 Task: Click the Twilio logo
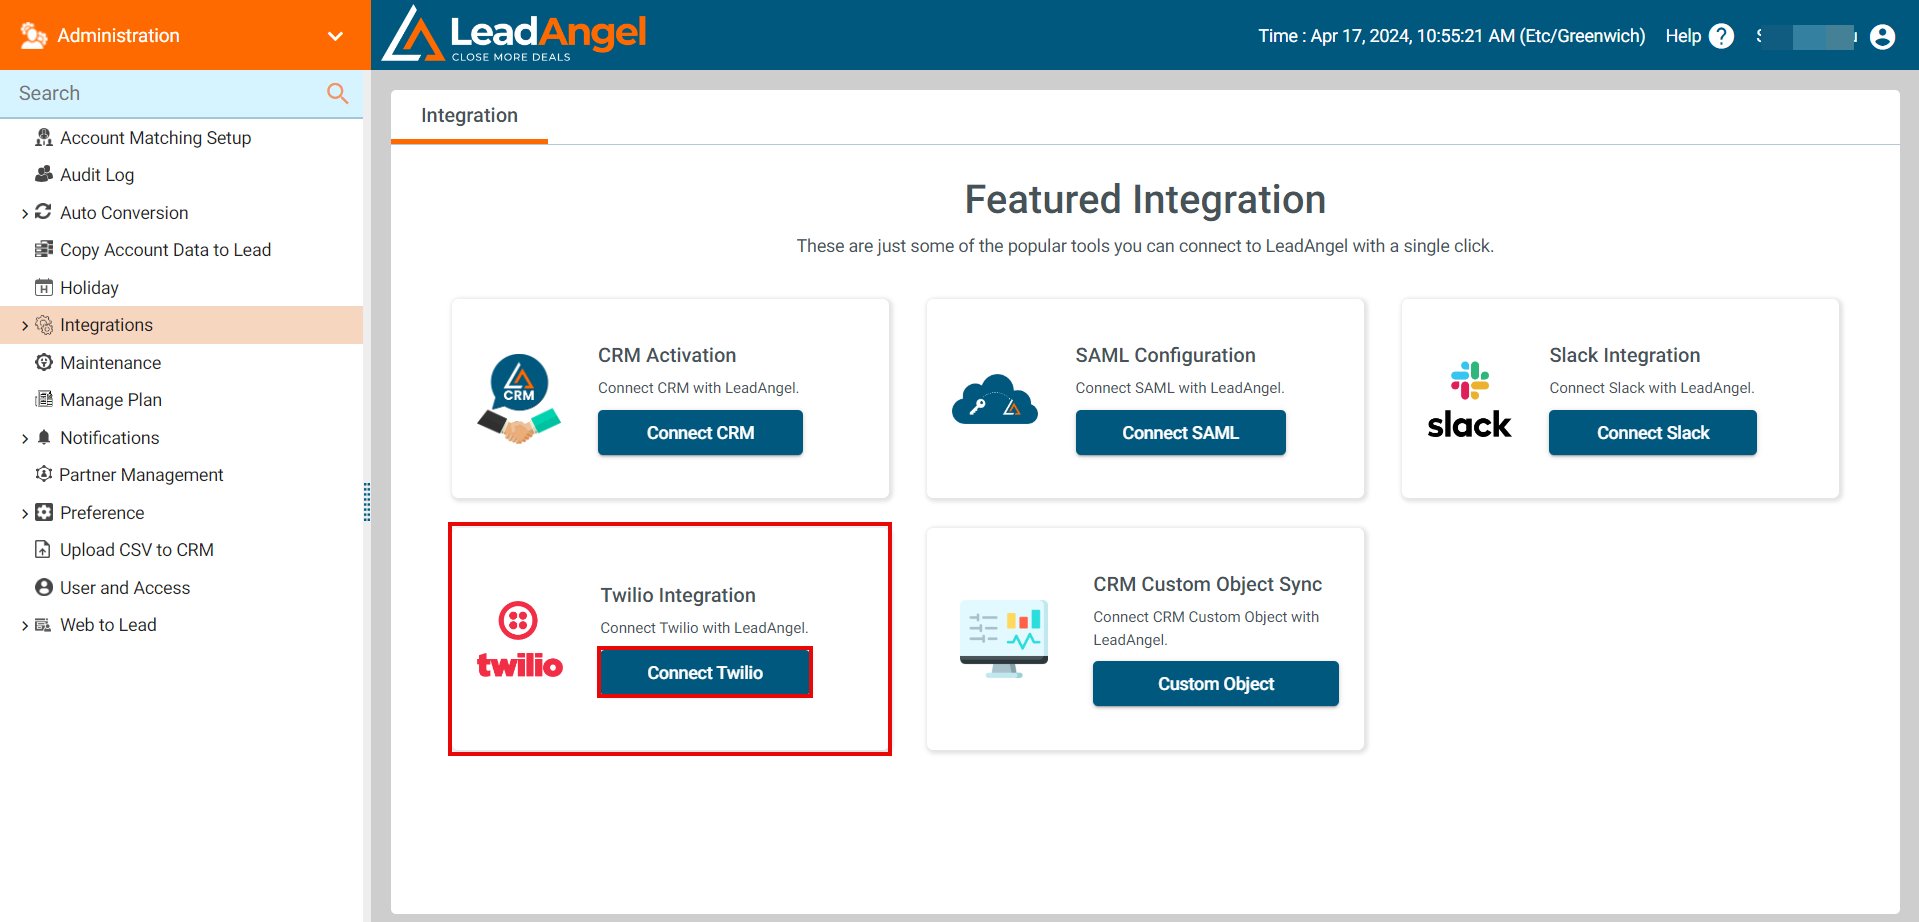[519, 640]
